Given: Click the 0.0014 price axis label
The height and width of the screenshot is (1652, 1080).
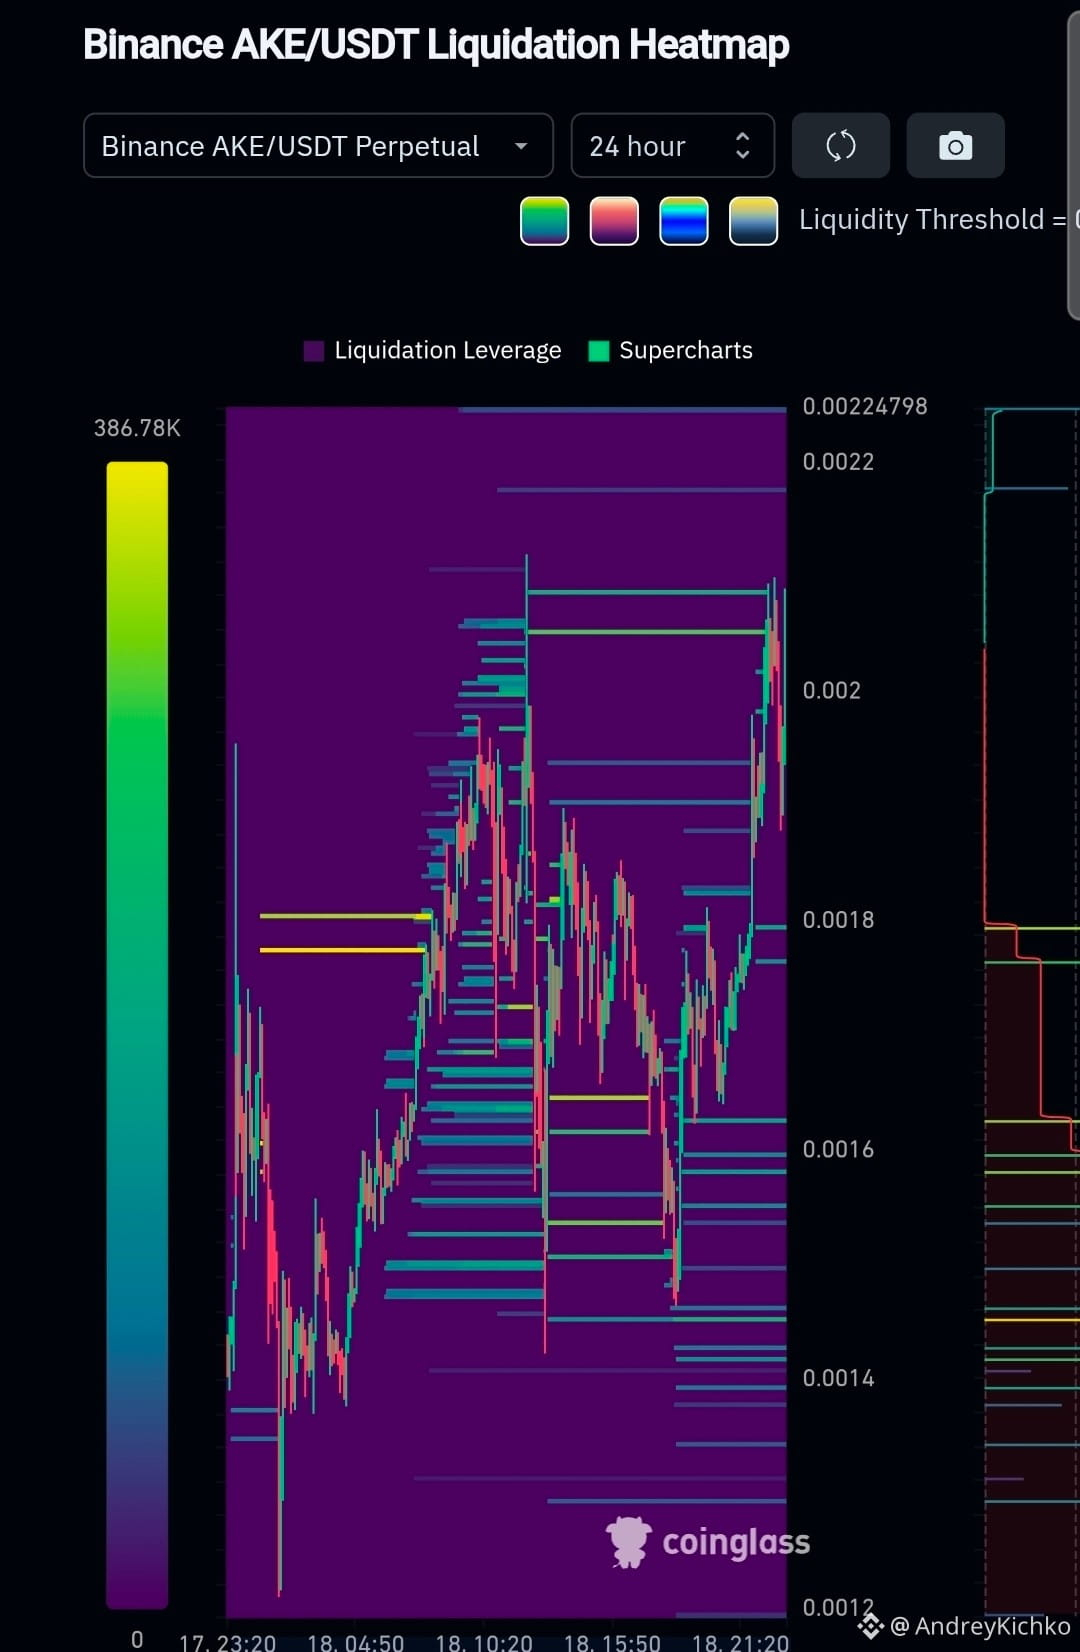Looking at the screenshot, I should coord(838,1379).
